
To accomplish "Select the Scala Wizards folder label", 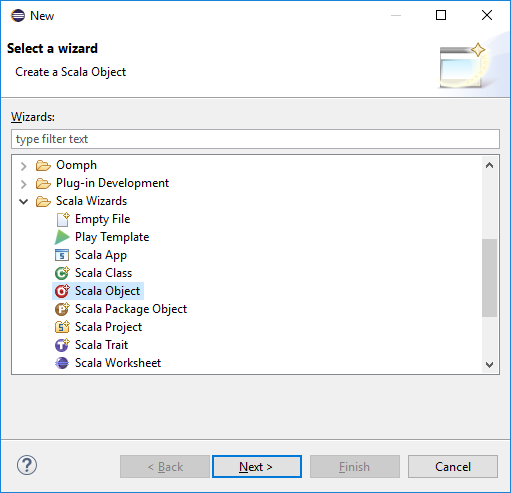I will point(91,201).
